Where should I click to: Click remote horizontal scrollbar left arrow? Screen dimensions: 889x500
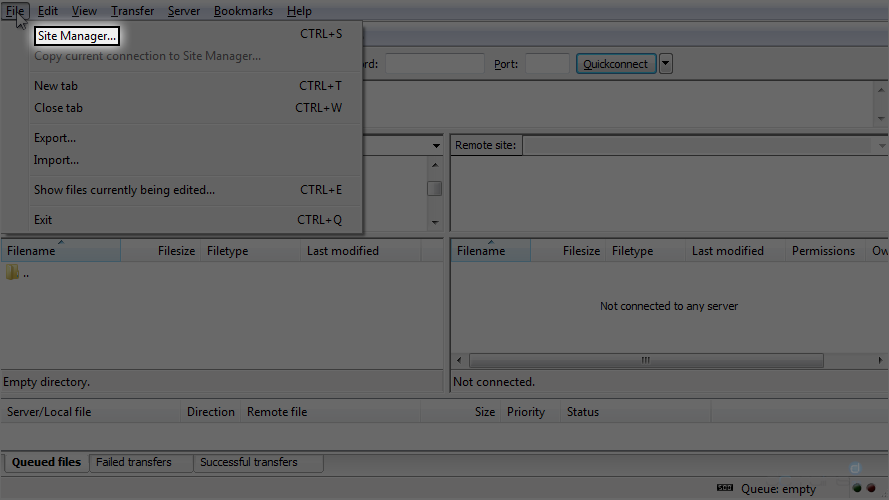(459, 360)
